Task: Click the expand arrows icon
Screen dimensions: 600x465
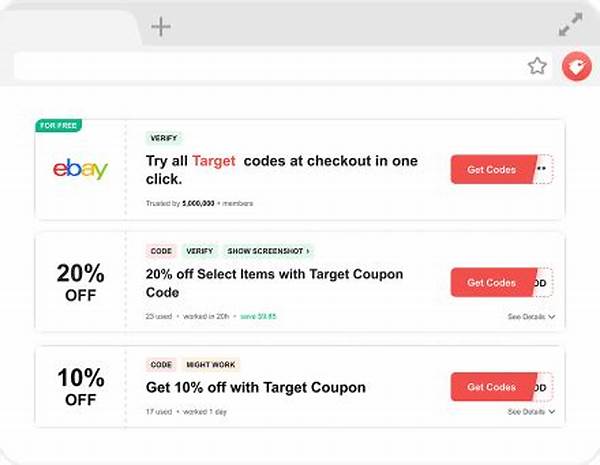Action: pos(570,25)
